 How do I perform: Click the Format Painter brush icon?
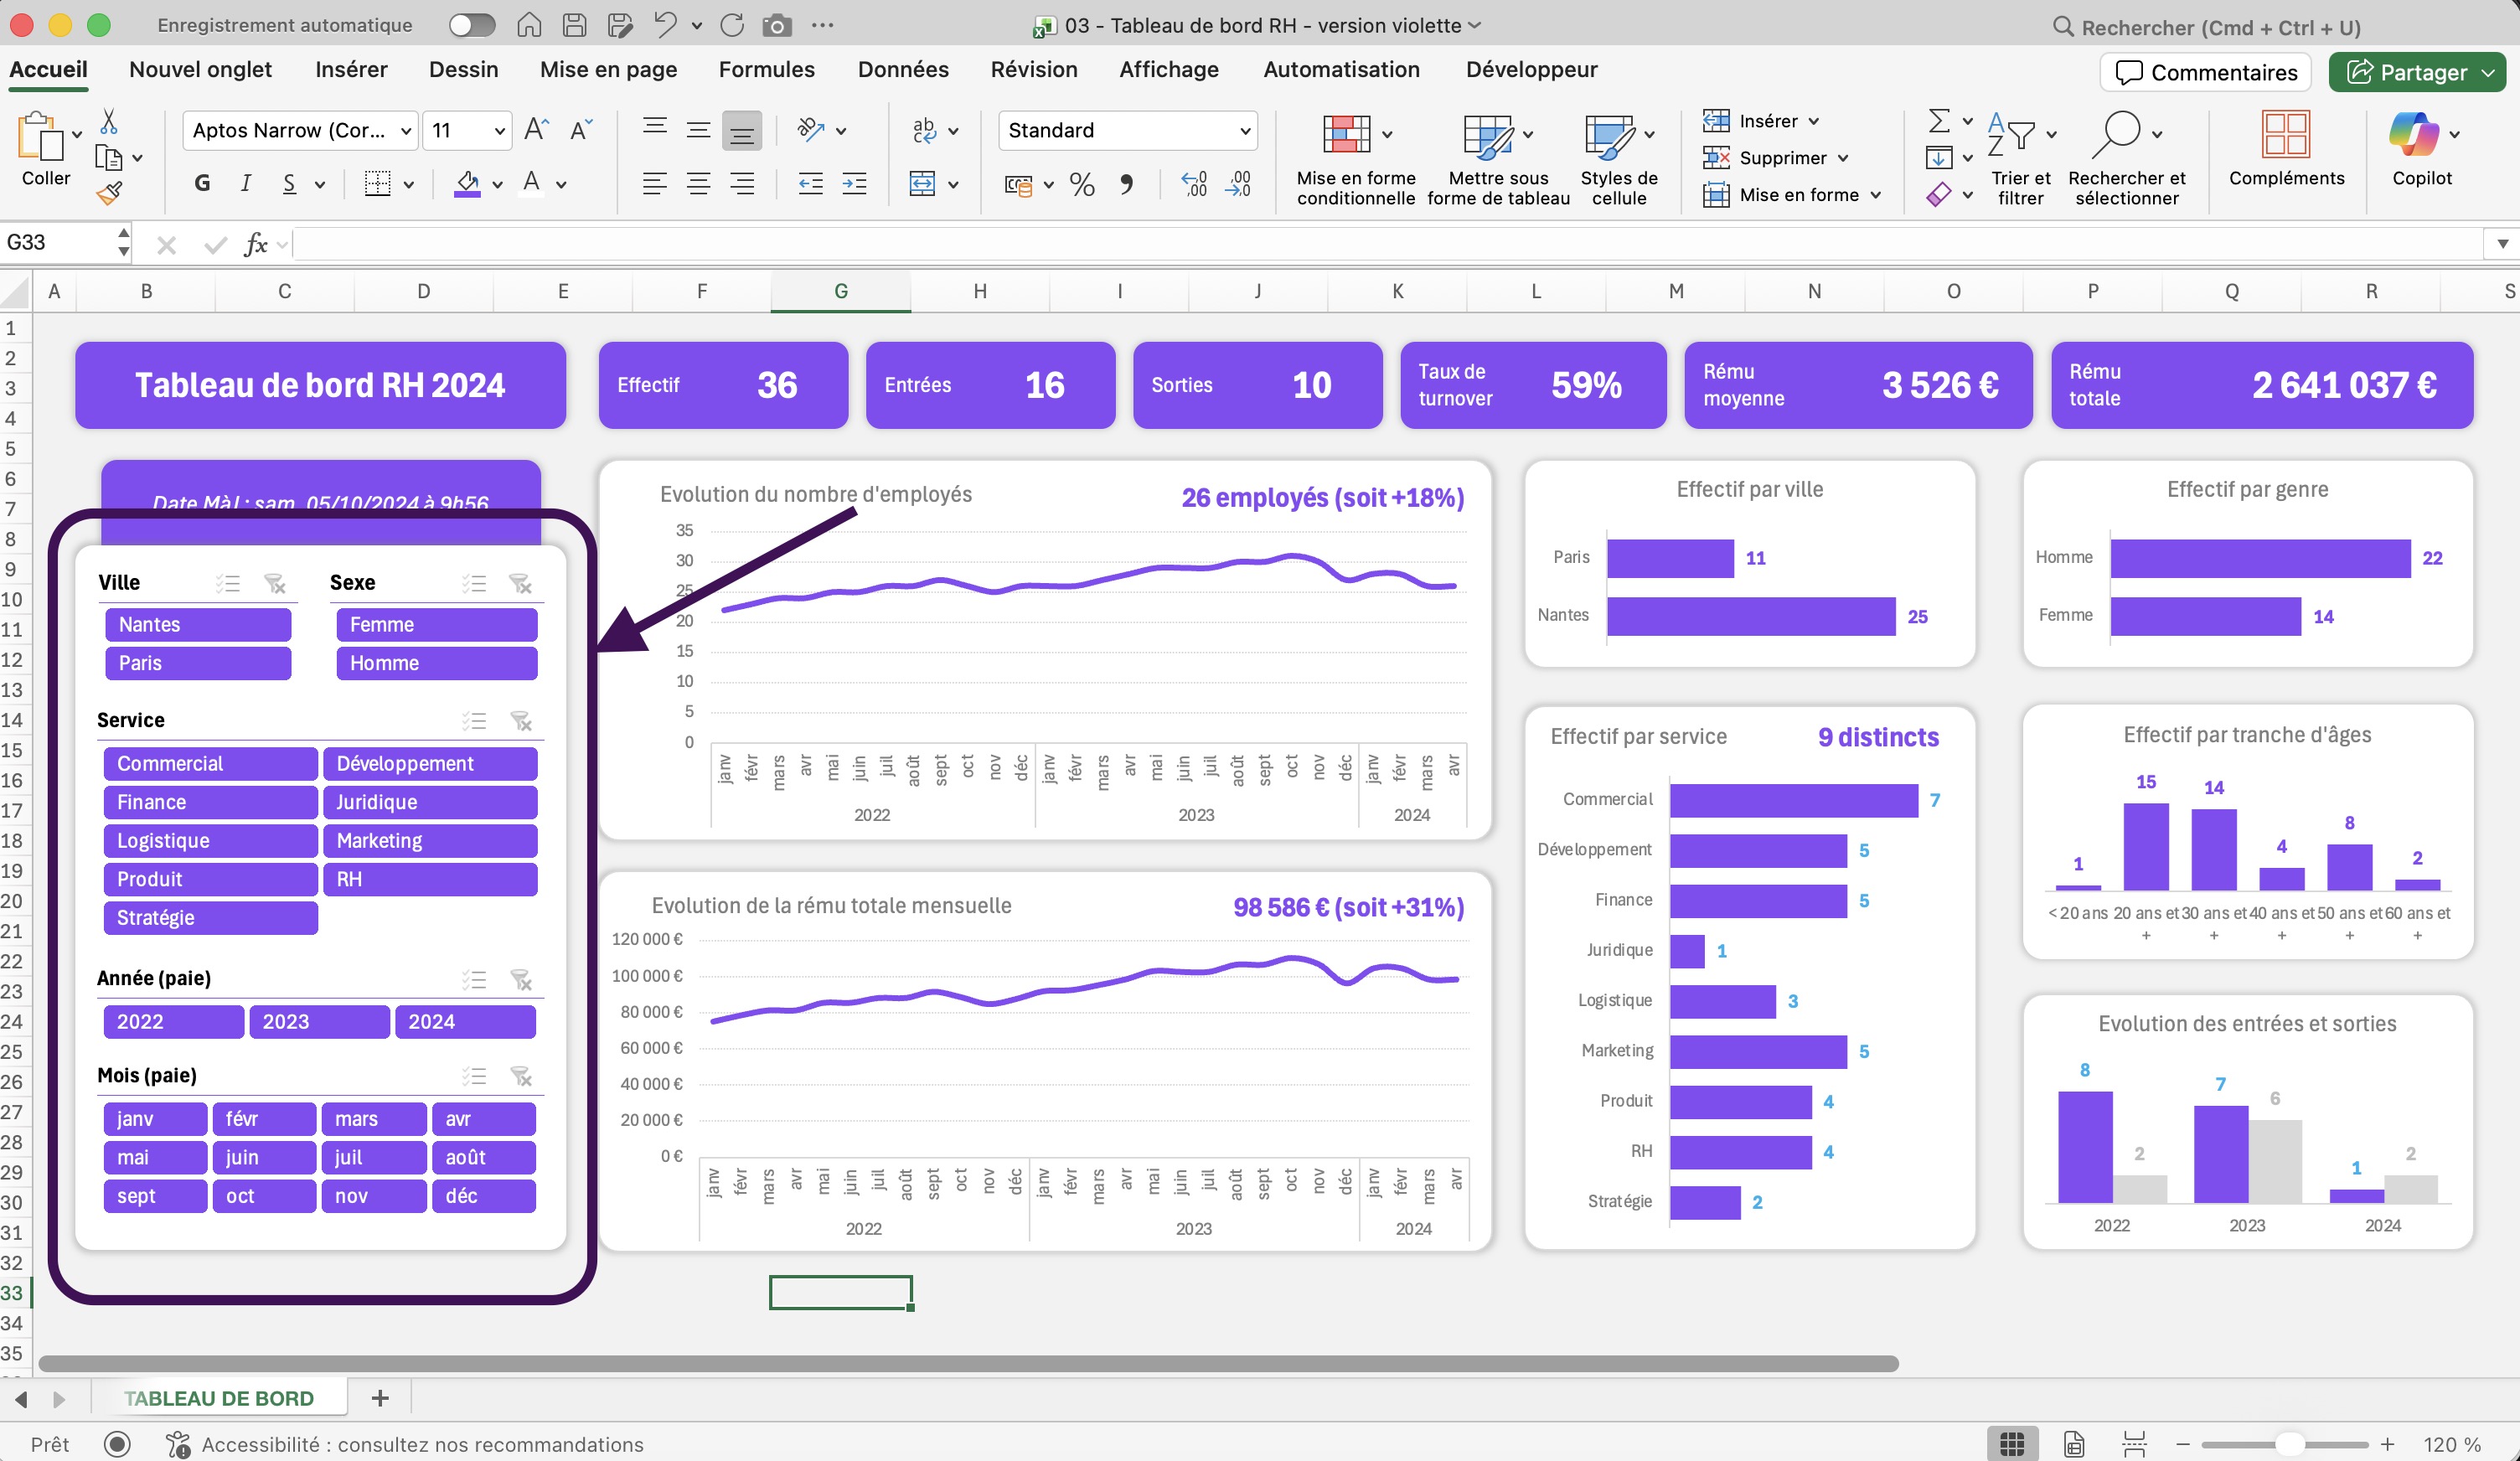[x=109, y=193]
